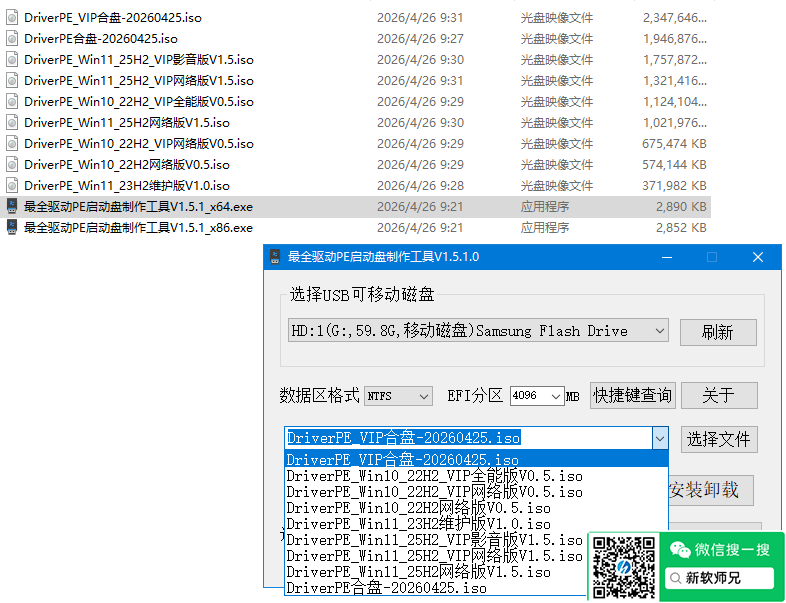The width and height of the screenshot is (786, 603).
Task: Click the Win11_23H2维护版V1.0.iso file icon
Action: pos(12,185)
